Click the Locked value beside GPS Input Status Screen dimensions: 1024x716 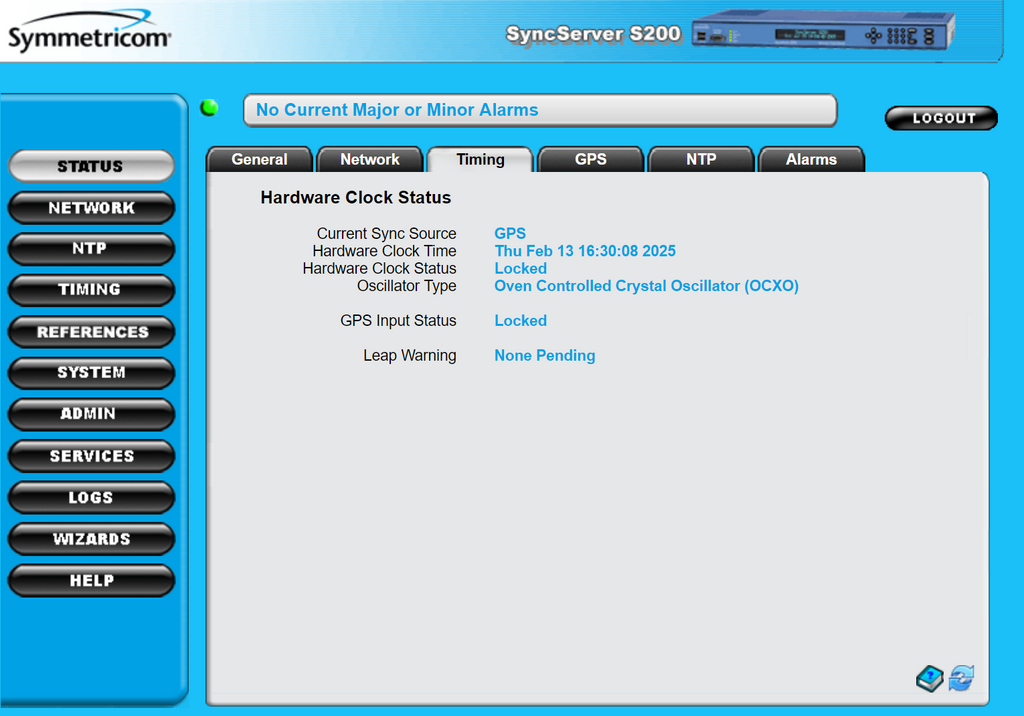pos(520,321)
